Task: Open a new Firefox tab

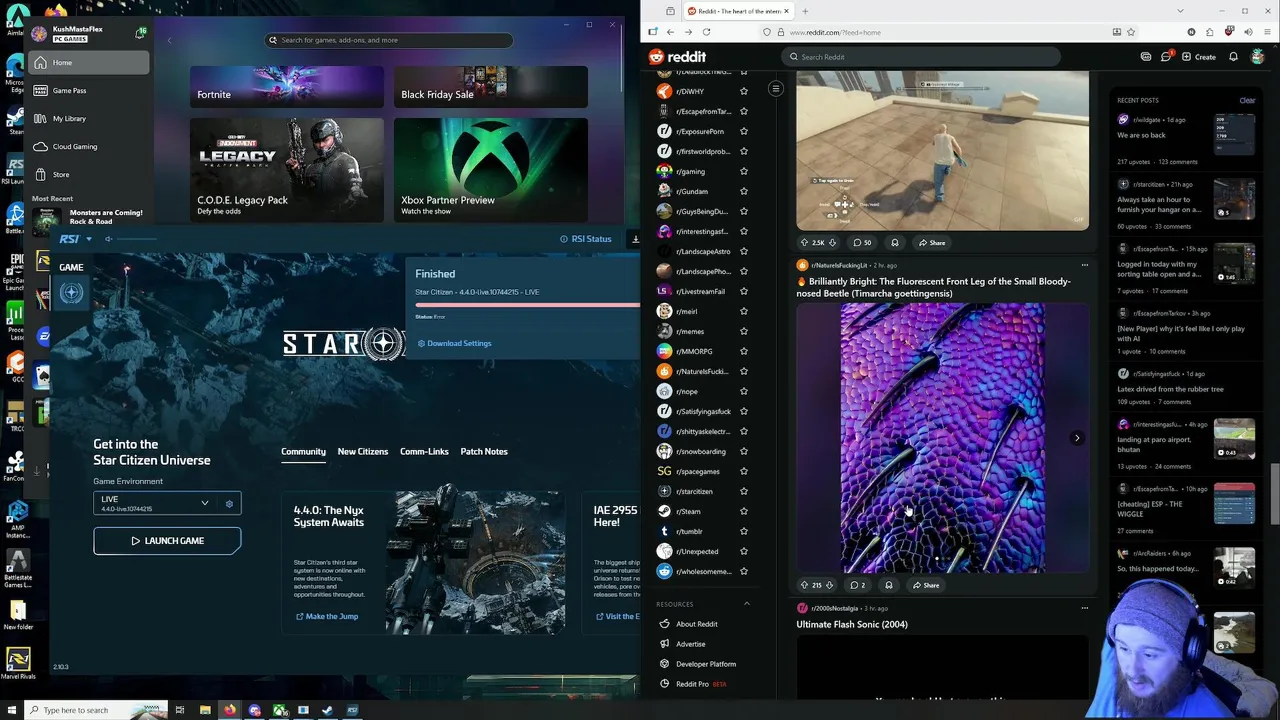Action: [805, 11]
